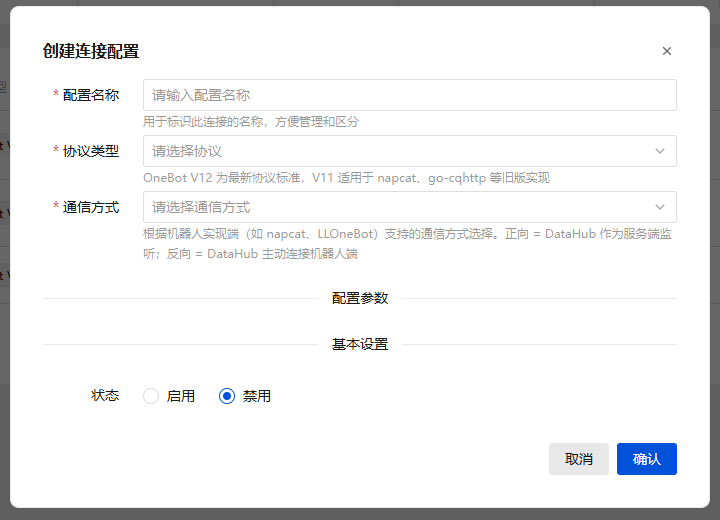Click the 根据机器人实现端 hint text
The image size is (720, 520).
coord(407,244)
